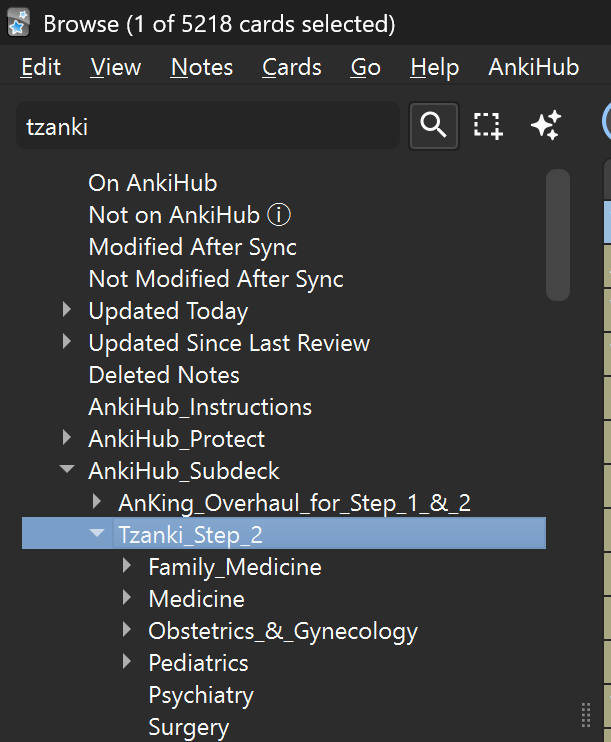Open the Cards menu

tap(292, 67)
